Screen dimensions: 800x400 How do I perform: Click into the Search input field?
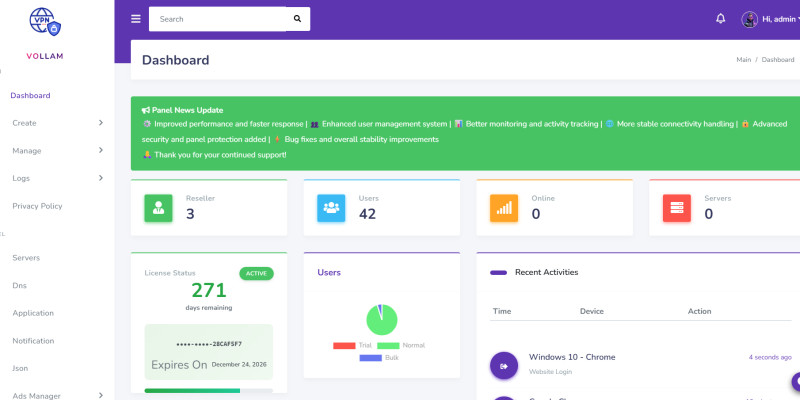[x=216, y=19]
